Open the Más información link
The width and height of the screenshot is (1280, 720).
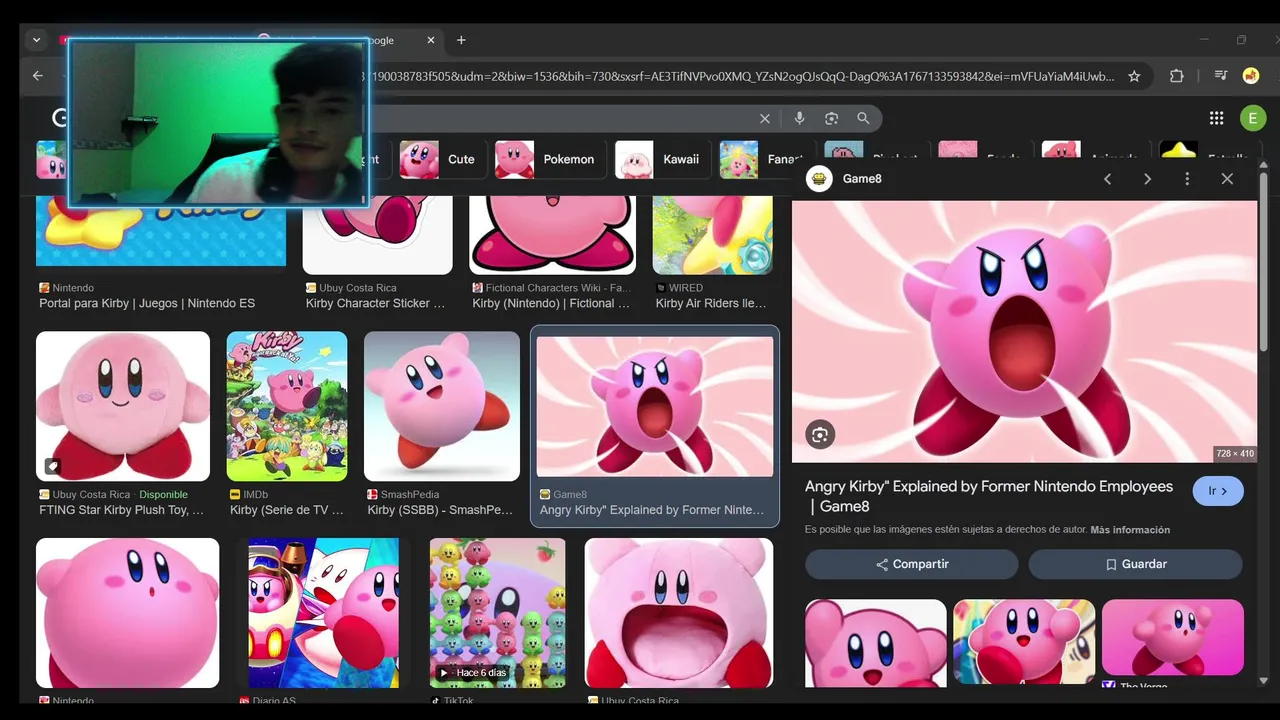[1130, 530]
